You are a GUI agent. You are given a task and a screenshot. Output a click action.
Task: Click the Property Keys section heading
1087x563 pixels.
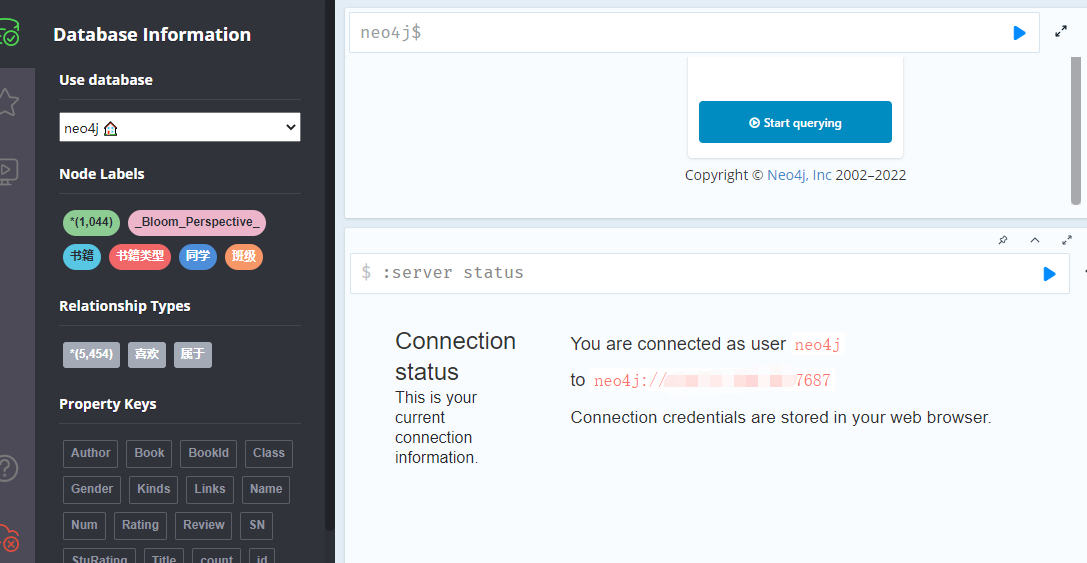click(107, 404)
